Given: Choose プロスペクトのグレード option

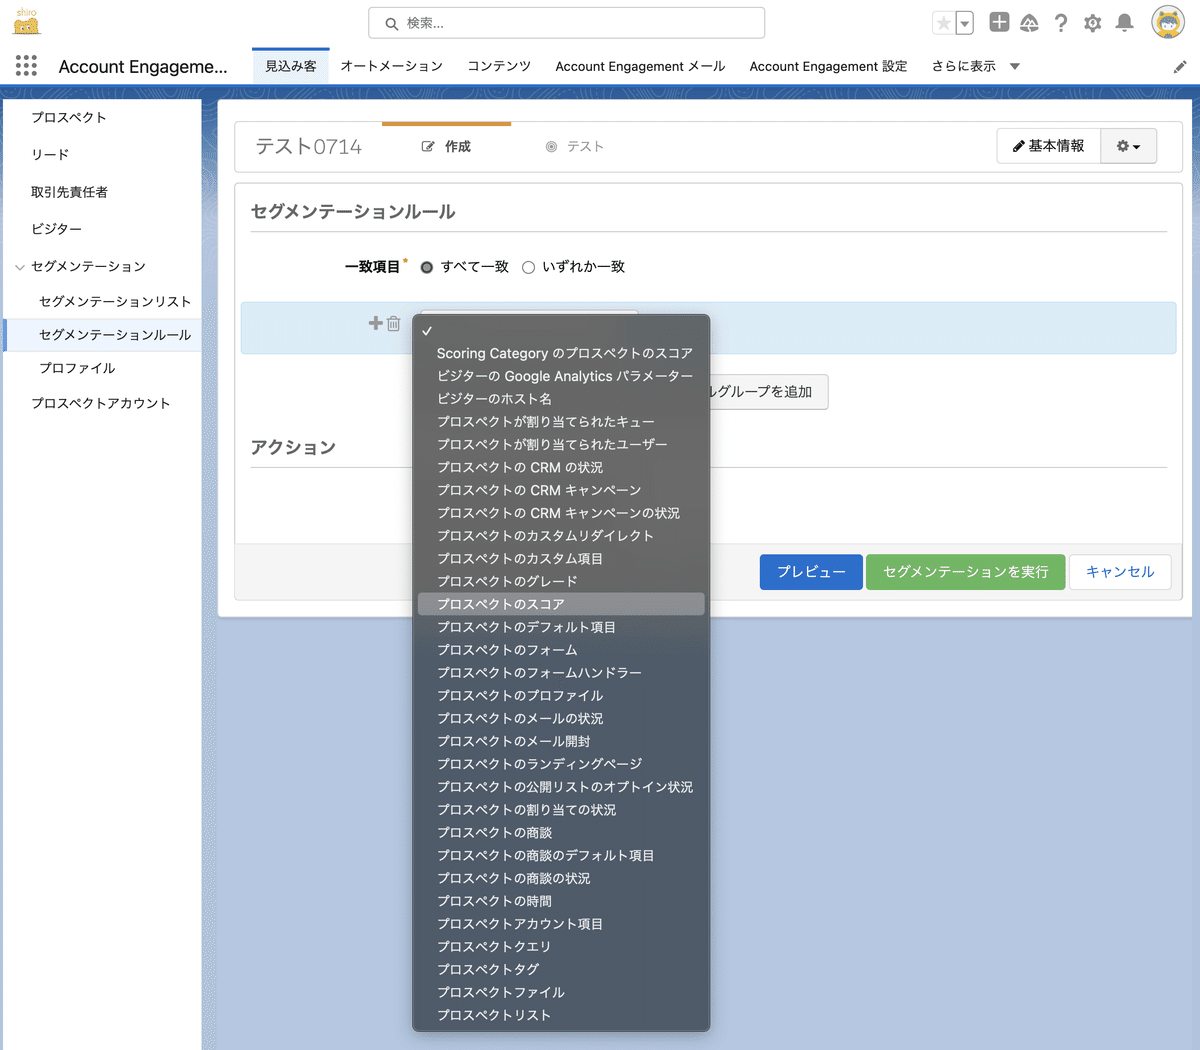Looking at the screenshot, I should point(561,582).
